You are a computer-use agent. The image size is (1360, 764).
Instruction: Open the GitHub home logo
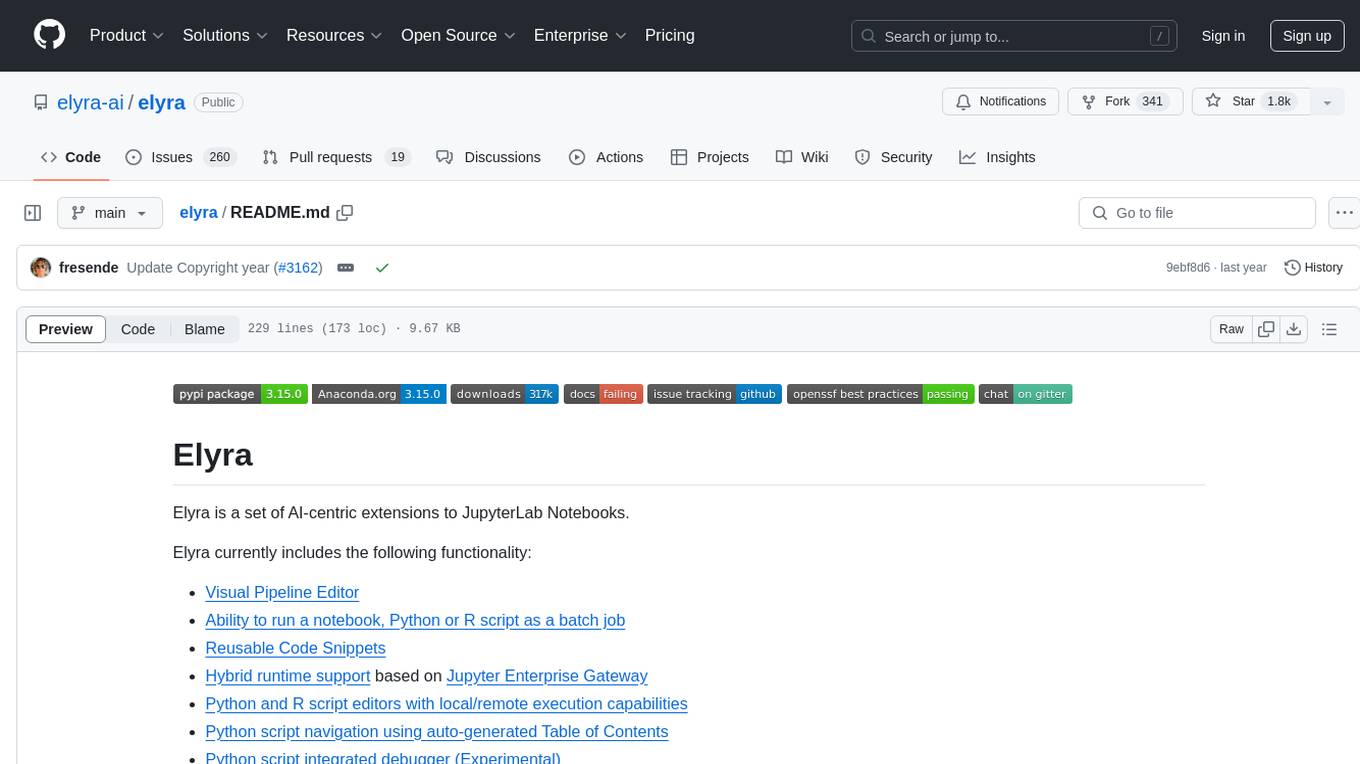50,35
